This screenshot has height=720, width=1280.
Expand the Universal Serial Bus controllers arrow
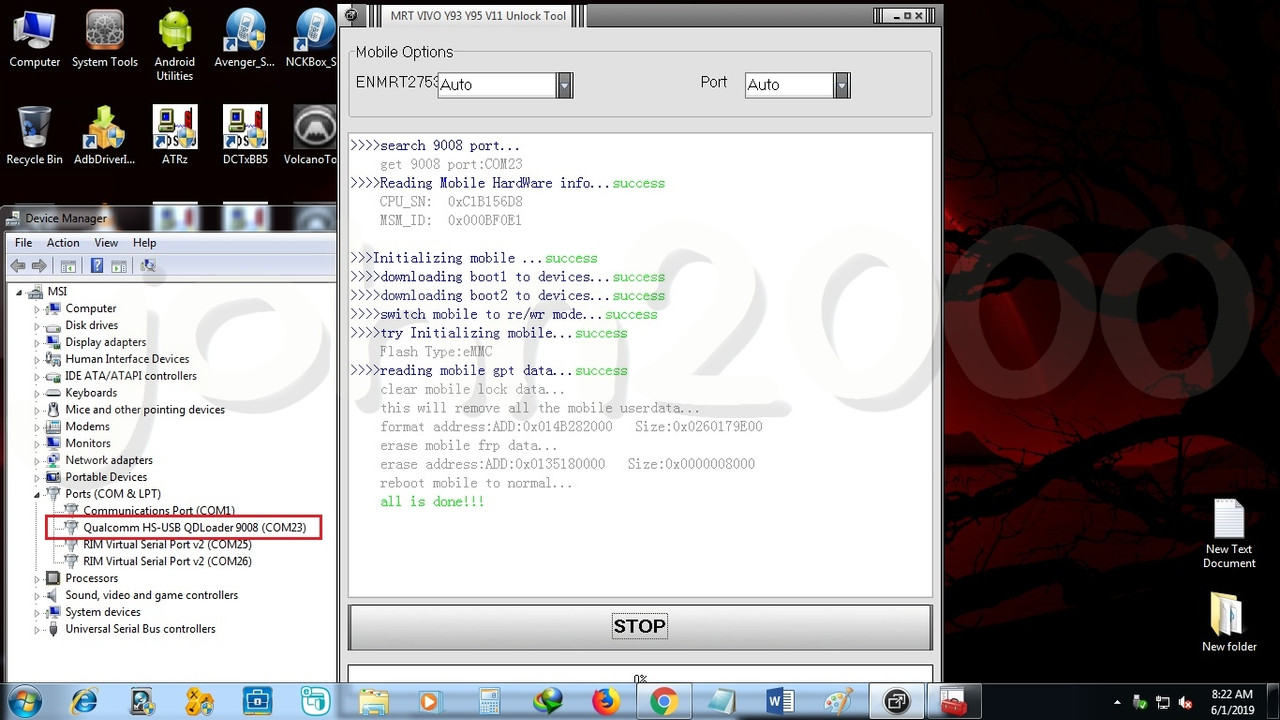pos(37,629)
